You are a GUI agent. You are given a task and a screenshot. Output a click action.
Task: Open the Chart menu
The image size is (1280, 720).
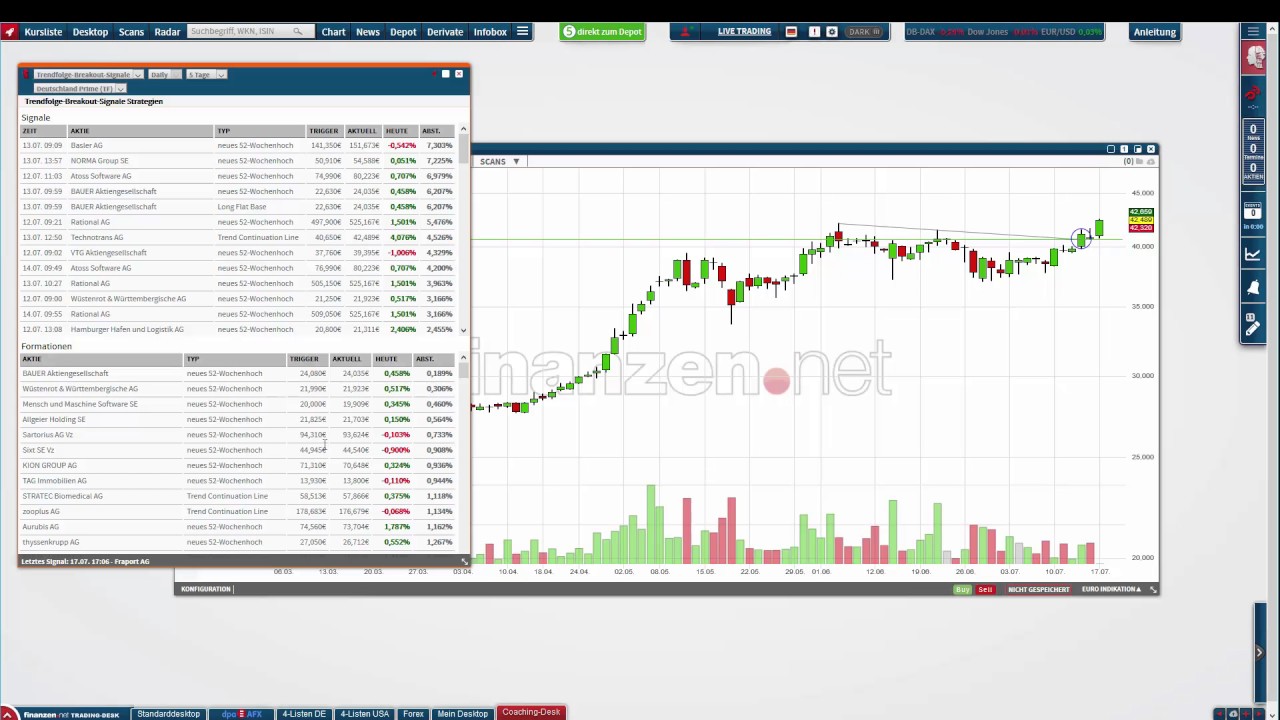click(333, 32)
